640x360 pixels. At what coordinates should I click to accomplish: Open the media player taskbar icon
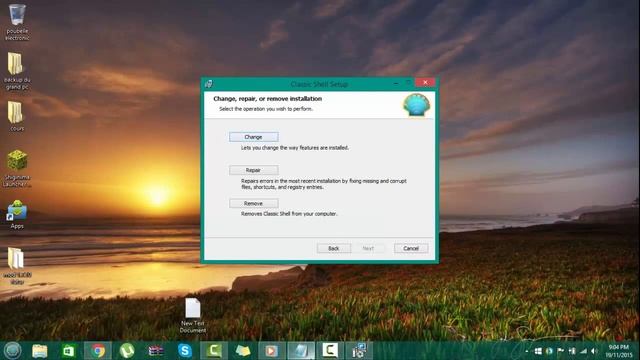(271, 351)
